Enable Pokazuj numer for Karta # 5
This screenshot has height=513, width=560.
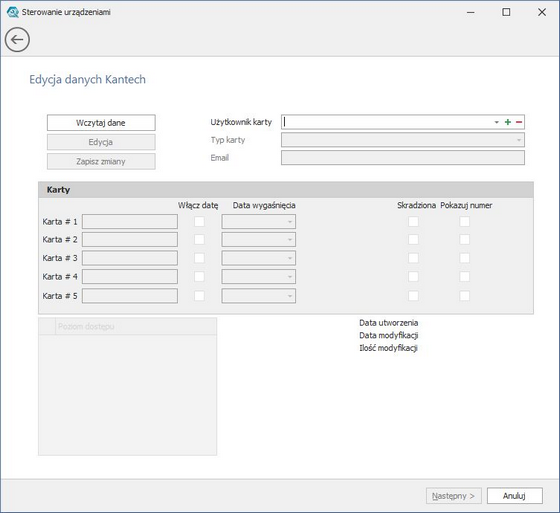(465, 296)
